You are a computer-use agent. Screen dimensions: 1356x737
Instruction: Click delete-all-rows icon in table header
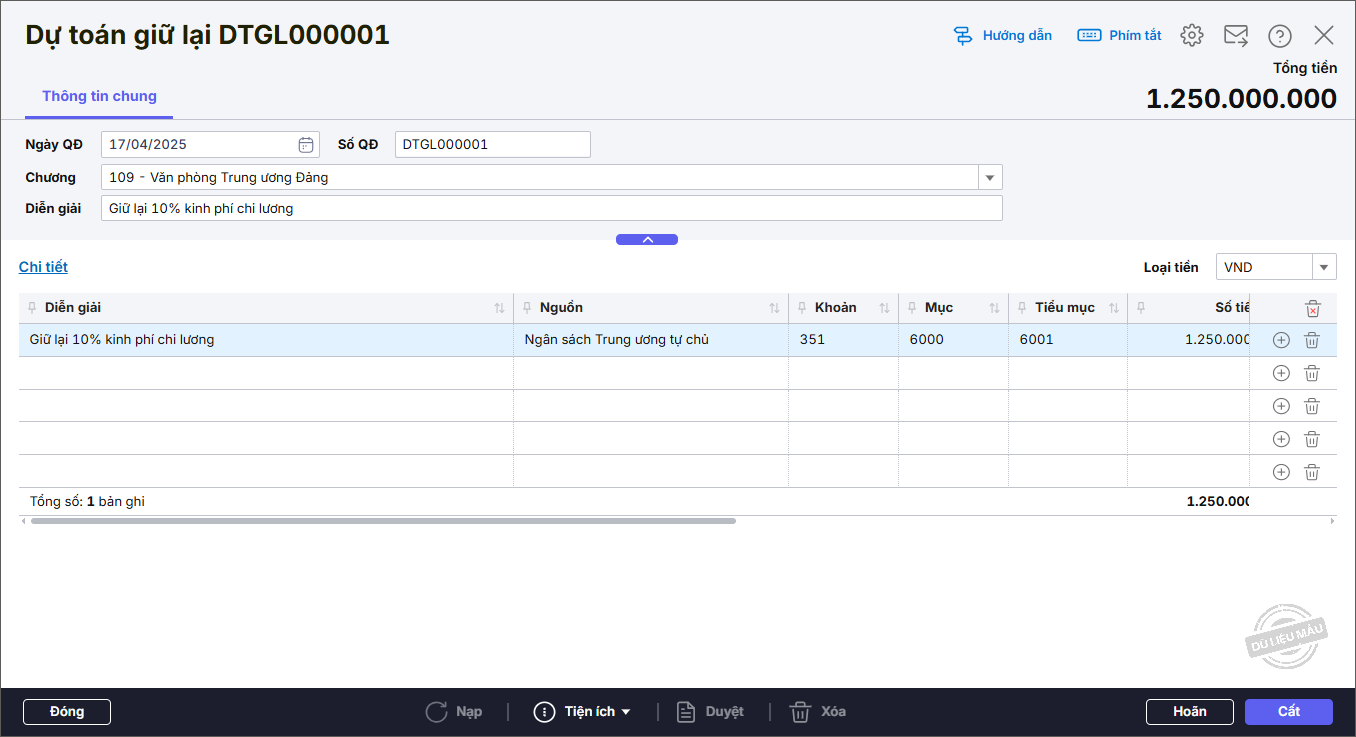pos(1313,309)
